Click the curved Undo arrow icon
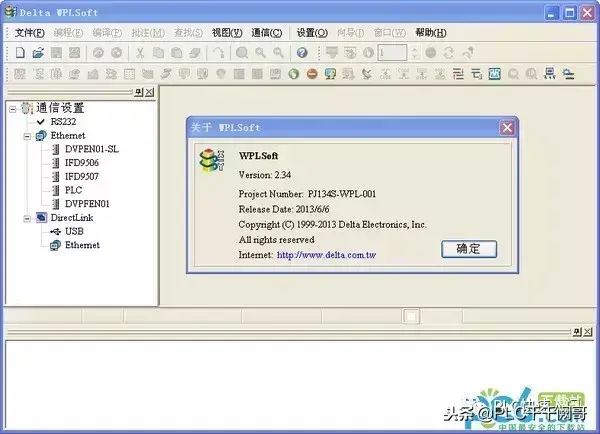The height and width of the screenshot is (434, 600). (x=218, y=52)
